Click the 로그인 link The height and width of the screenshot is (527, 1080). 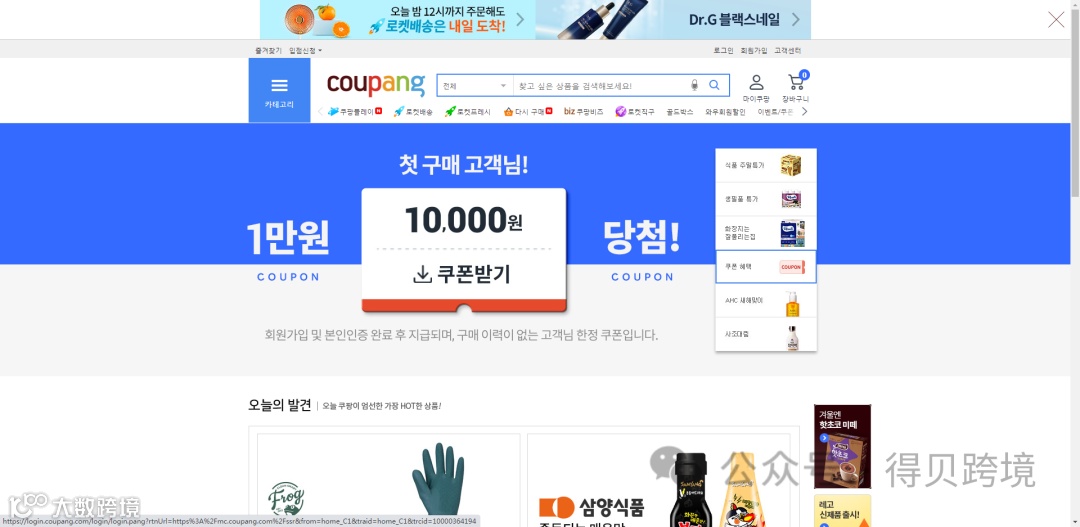723,50
